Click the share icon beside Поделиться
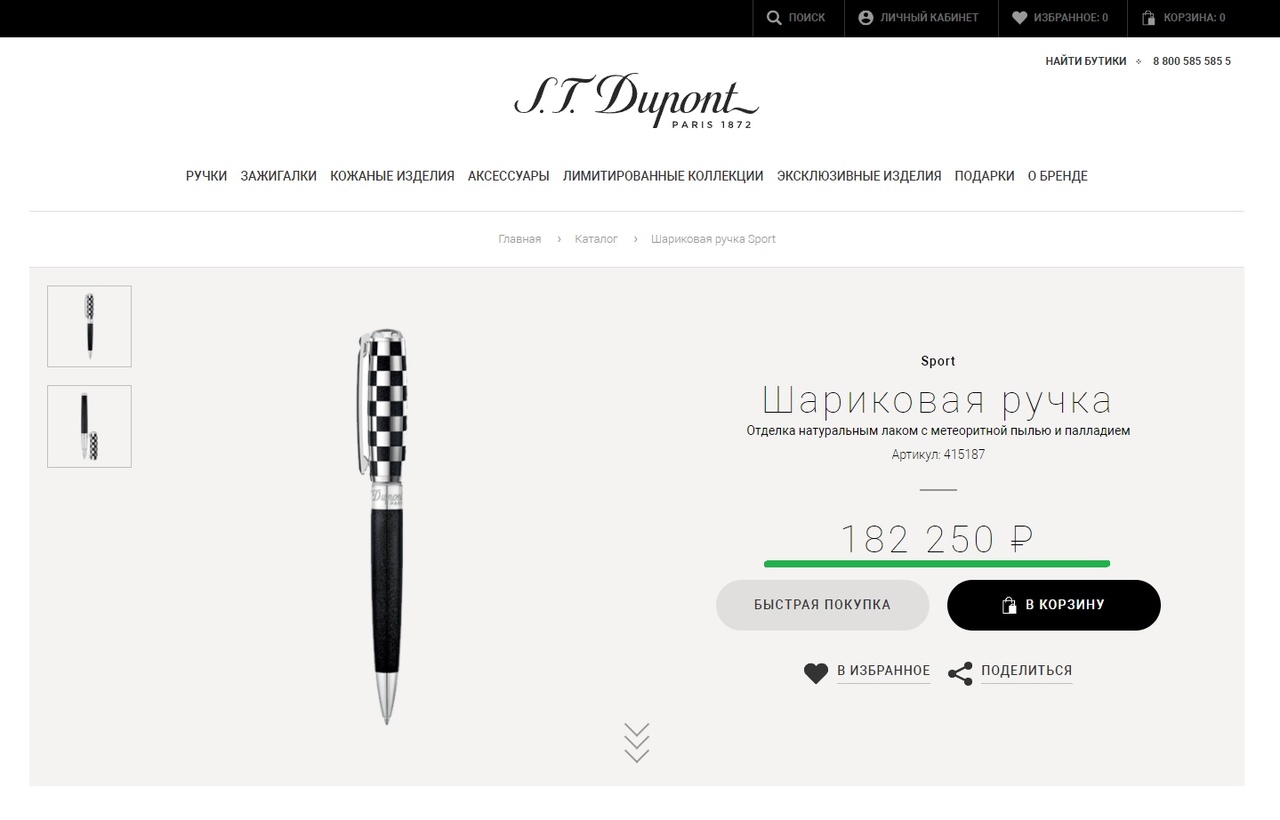Image resolution: width=1280 pixels, height=820 pixels. click(960, 674)
